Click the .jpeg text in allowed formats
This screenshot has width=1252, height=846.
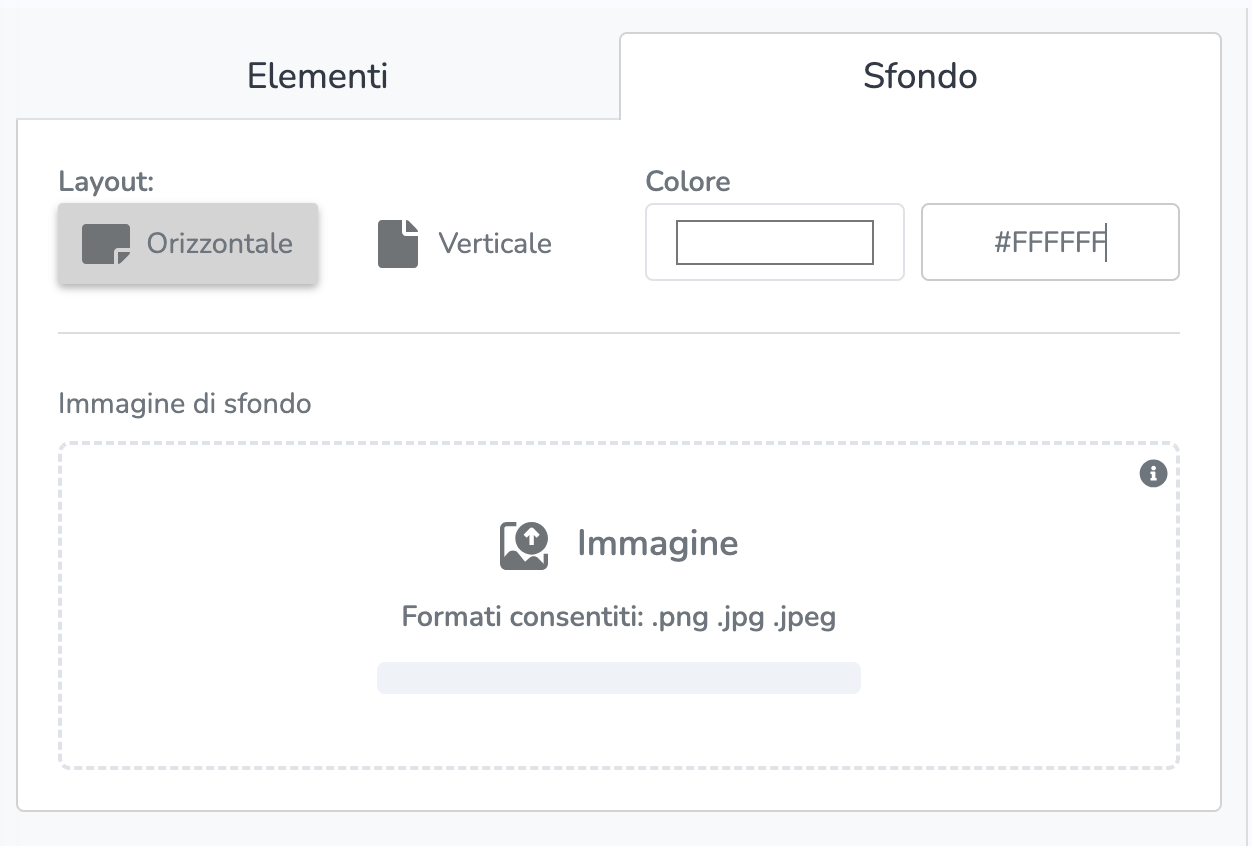[804, 616]
